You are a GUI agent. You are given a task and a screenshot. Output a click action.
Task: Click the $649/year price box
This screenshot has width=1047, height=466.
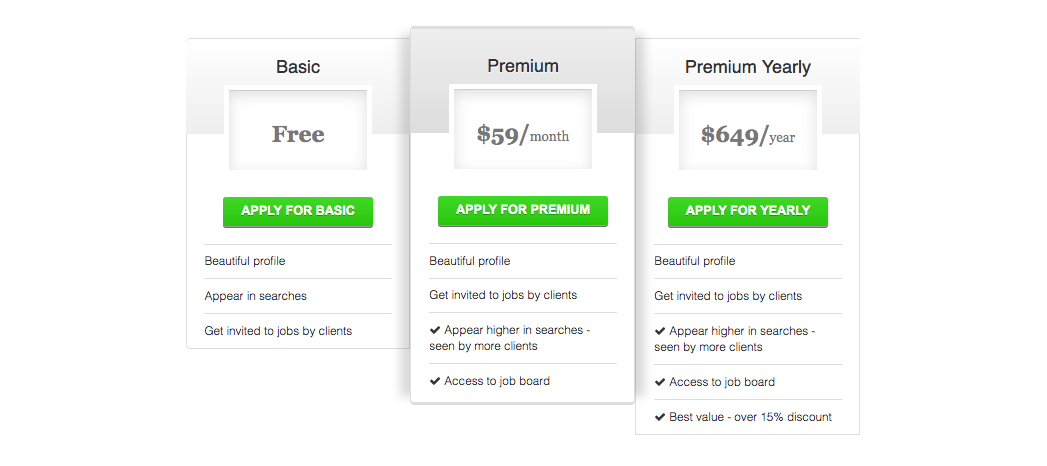(x=747, y=134)
